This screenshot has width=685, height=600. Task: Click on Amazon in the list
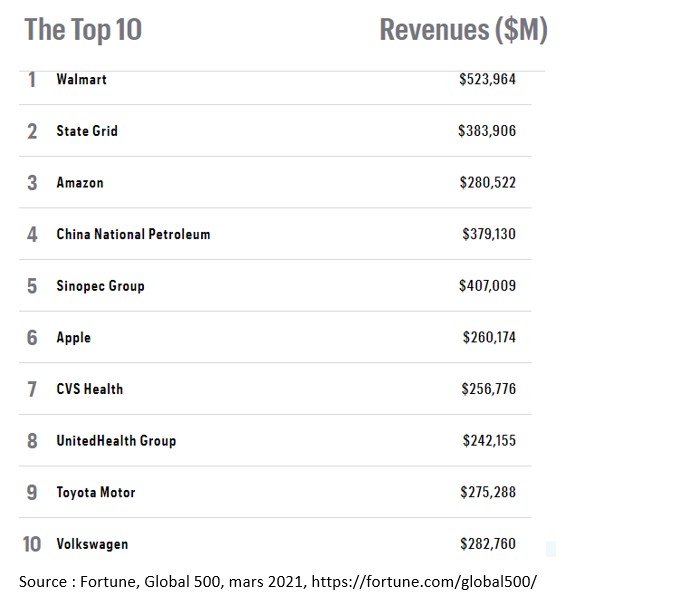tap(80, 183)
